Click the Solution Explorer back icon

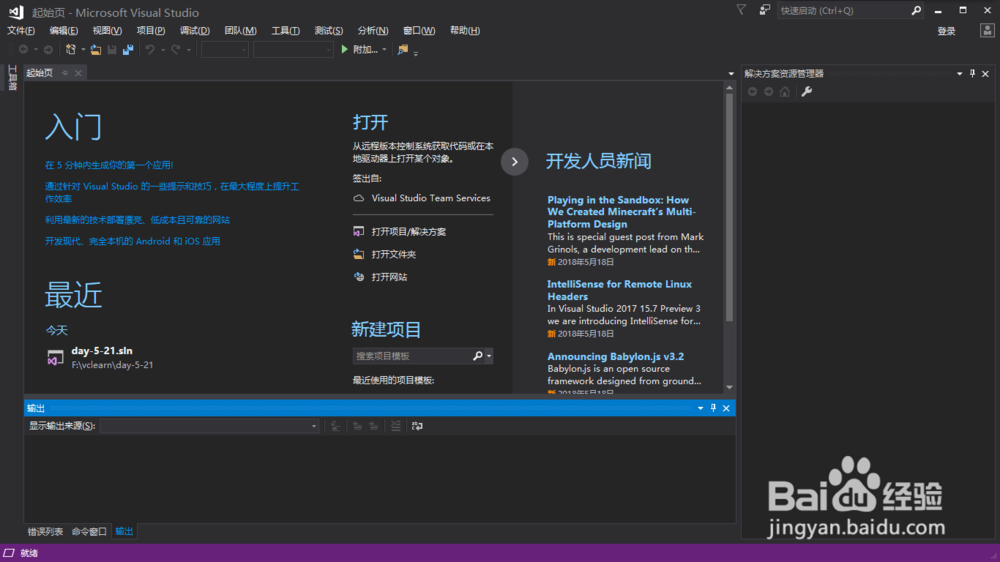pyautogui.click(x=753, y=92)
